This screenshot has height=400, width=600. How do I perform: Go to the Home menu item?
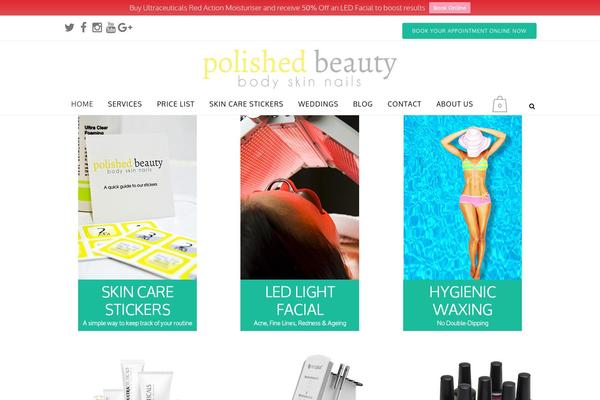pyautogui.click(x=82, y=104)
